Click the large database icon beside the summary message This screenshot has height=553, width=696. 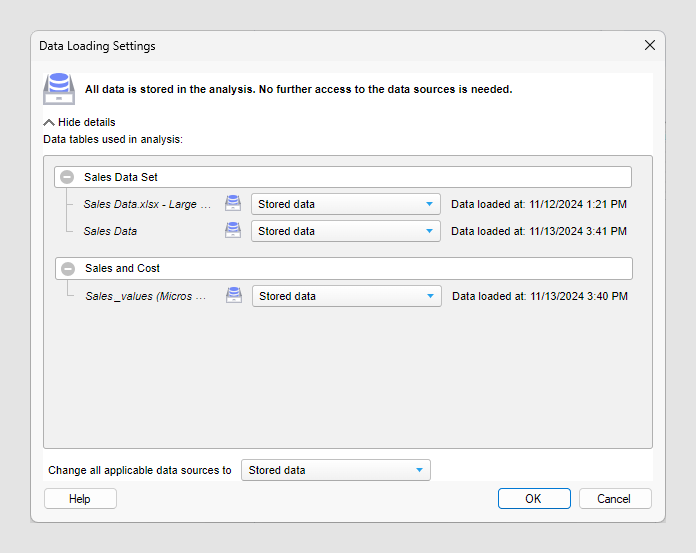click(59, 89)
